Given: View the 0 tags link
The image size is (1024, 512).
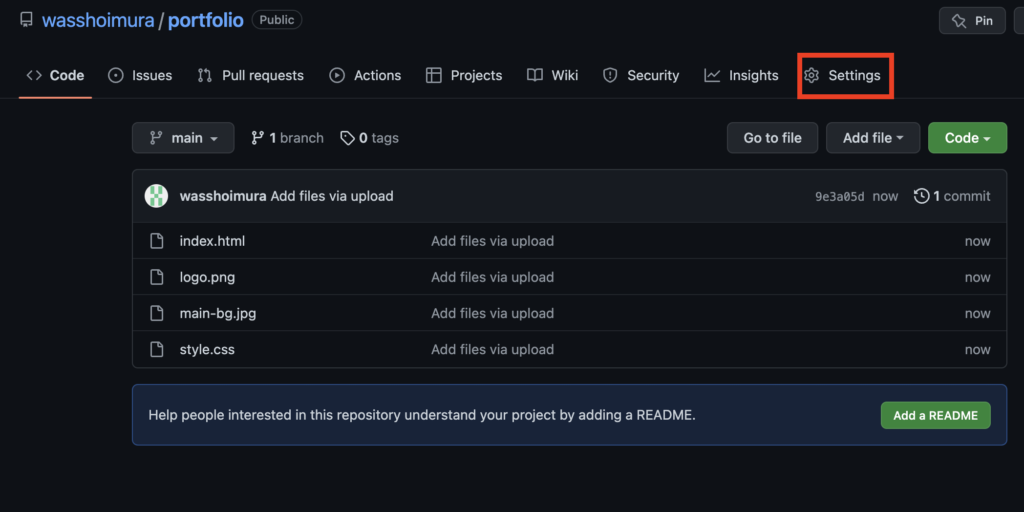Looking at the screenshot, I should coord(370,138).
